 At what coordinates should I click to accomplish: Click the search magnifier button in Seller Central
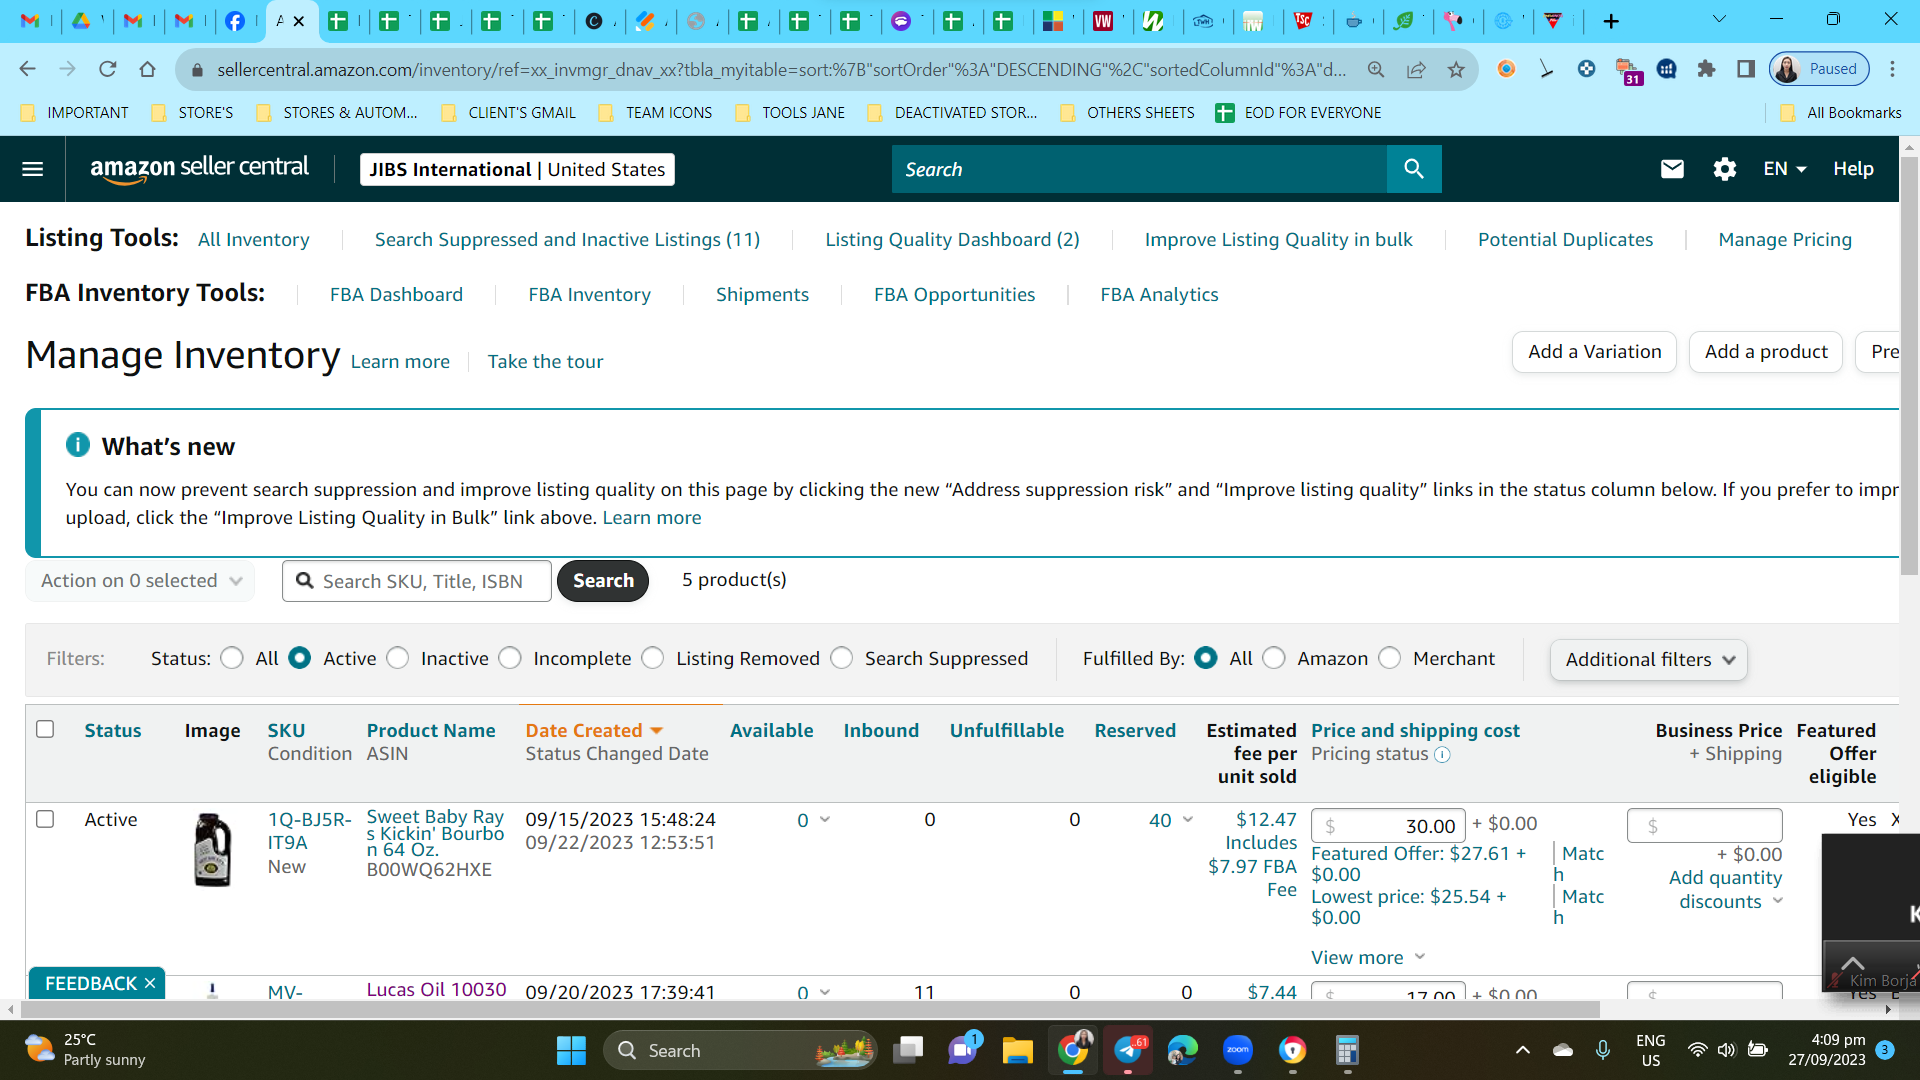1414,169
